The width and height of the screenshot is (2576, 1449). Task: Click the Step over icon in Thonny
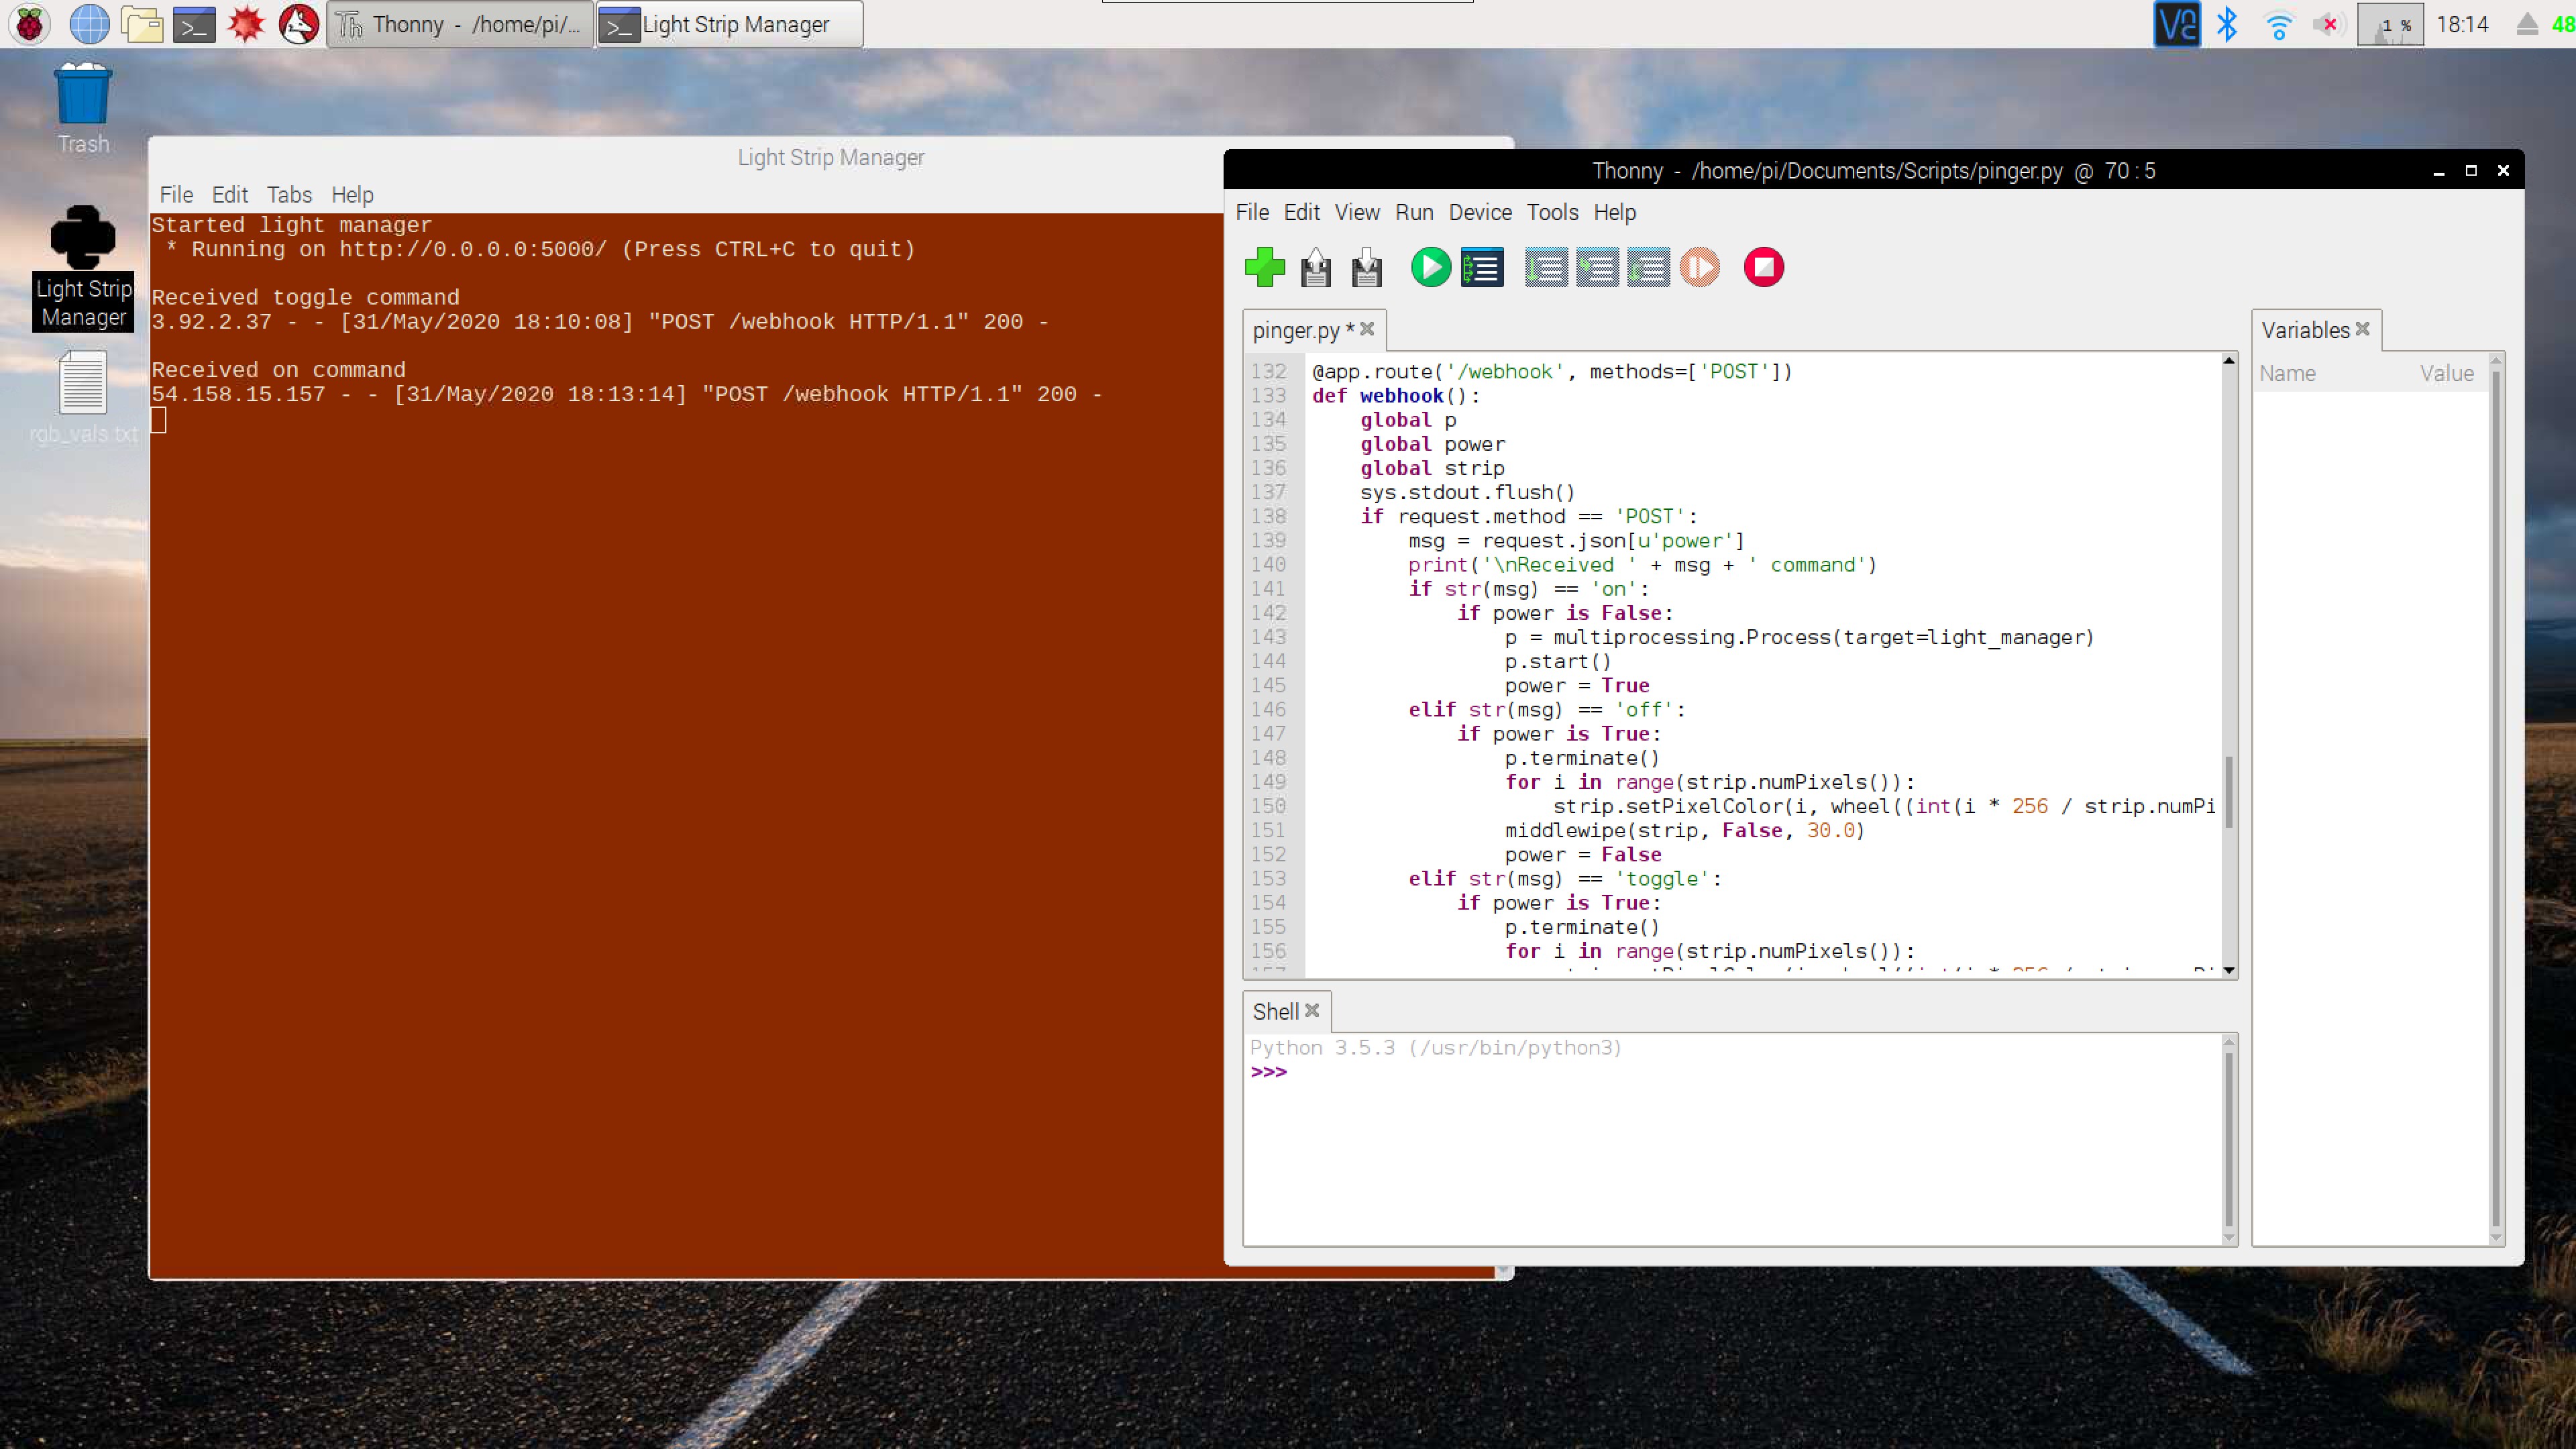click(1544, 267)
